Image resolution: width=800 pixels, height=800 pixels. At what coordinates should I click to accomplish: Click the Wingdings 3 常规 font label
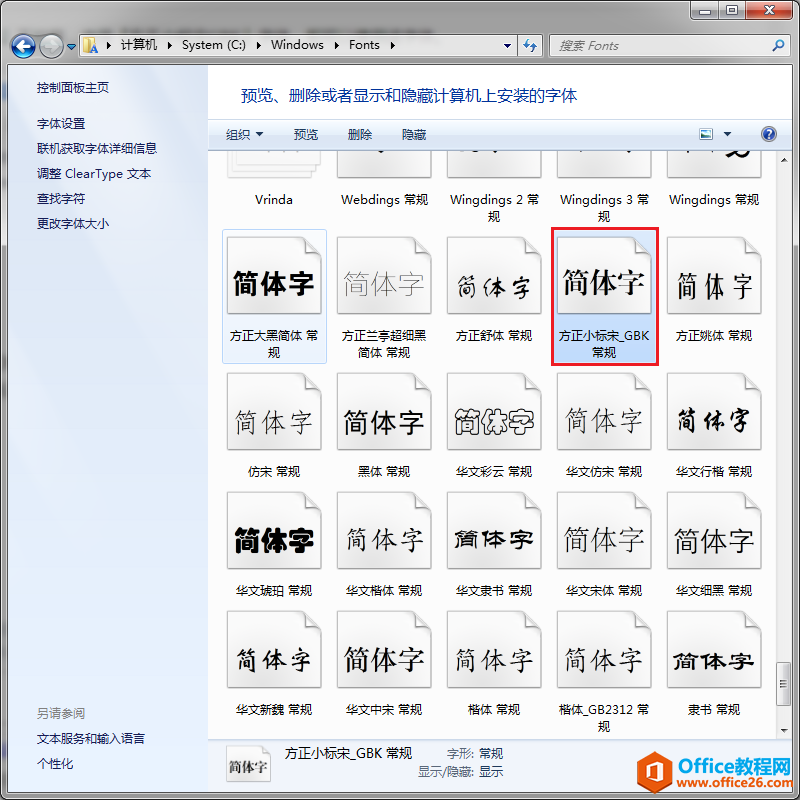(x=604, y=208)
